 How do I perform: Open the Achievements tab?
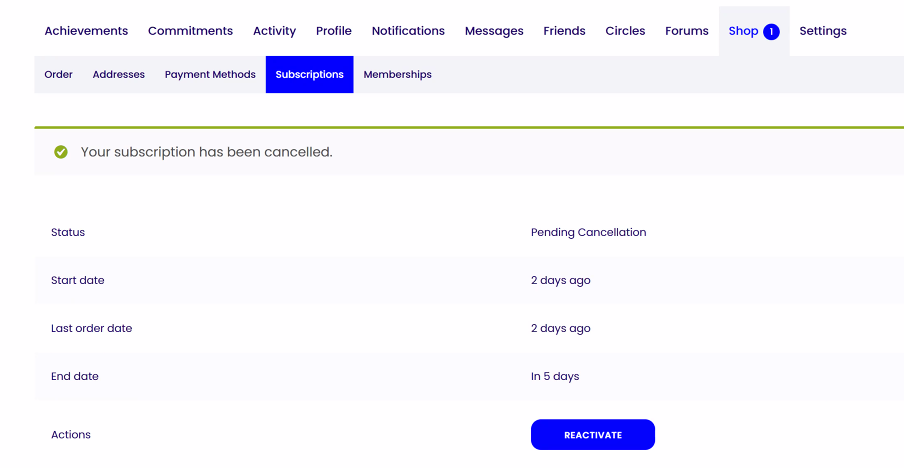point(86,31)
